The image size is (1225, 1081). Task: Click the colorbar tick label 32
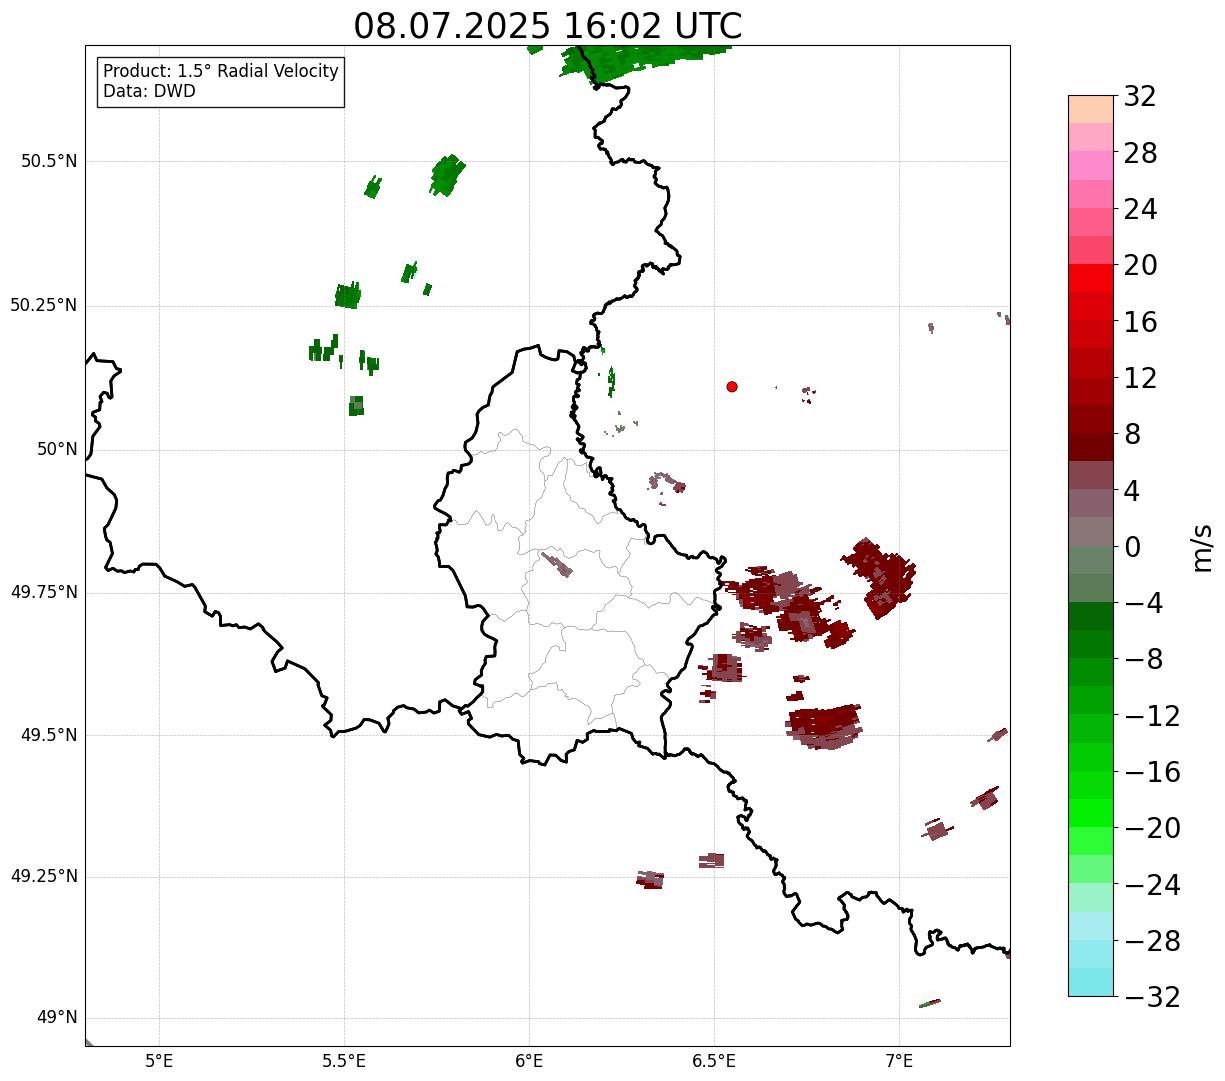(1140, 97)
